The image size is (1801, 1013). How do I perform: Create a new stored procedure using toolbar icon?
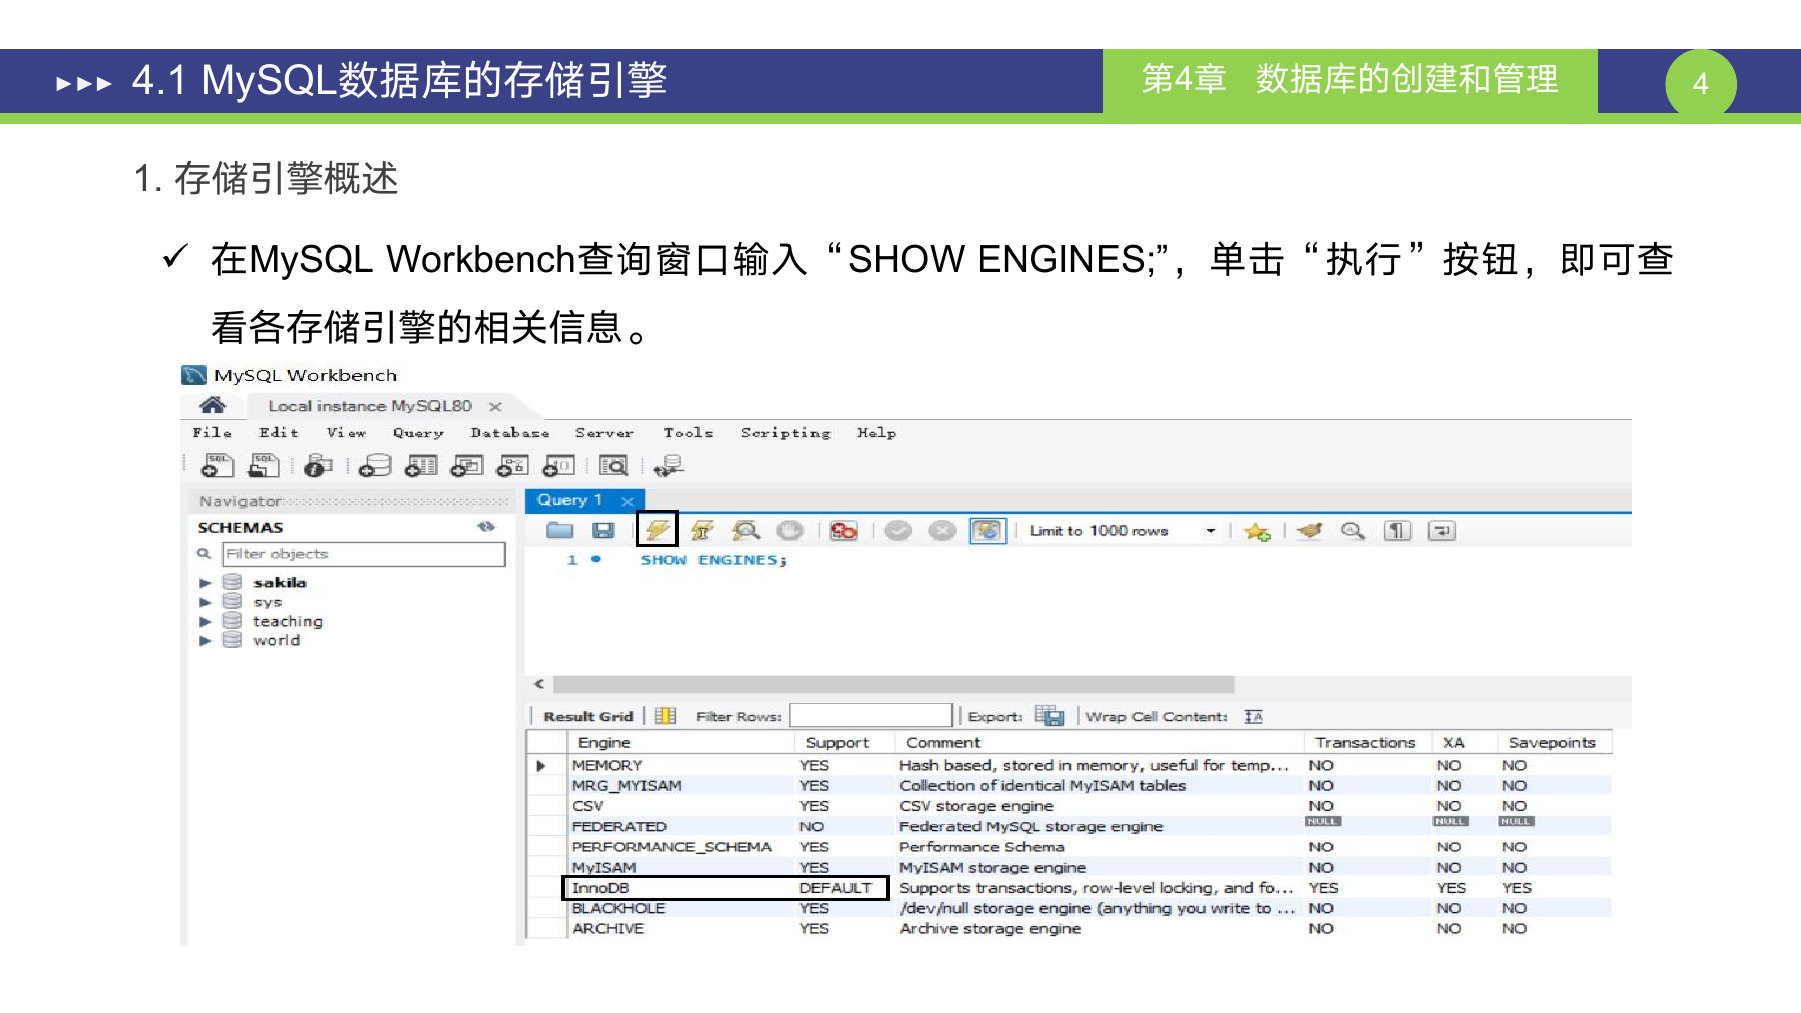[513, 465]
